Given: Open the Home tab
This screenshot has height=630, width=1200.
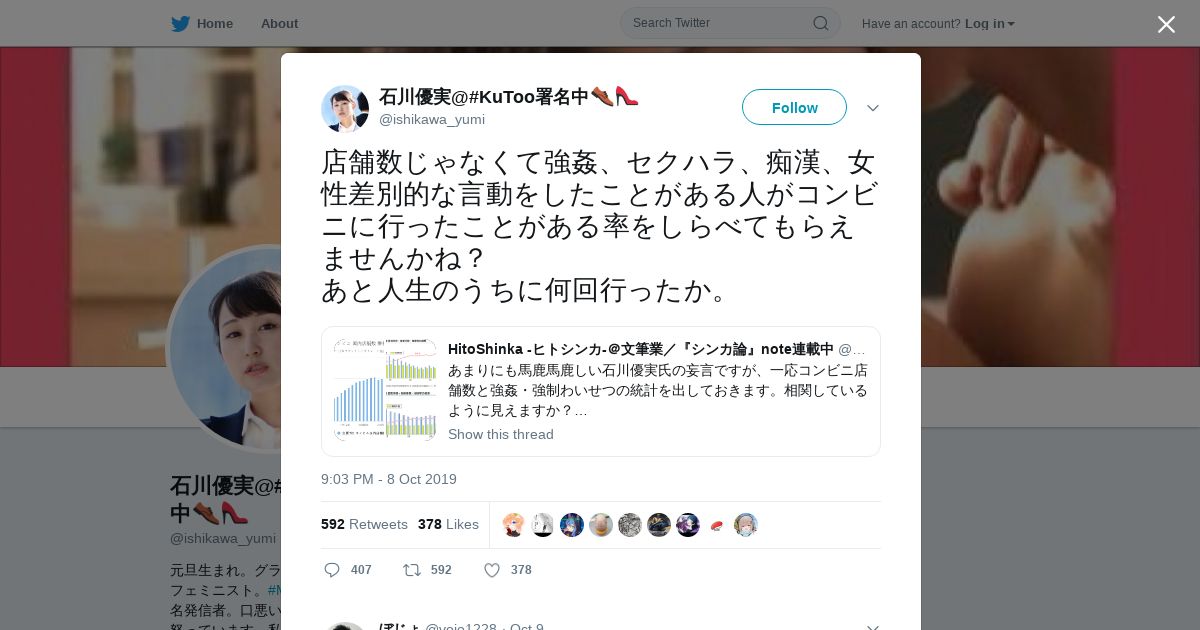Looking at the screenshot, I should click(202, 23).
